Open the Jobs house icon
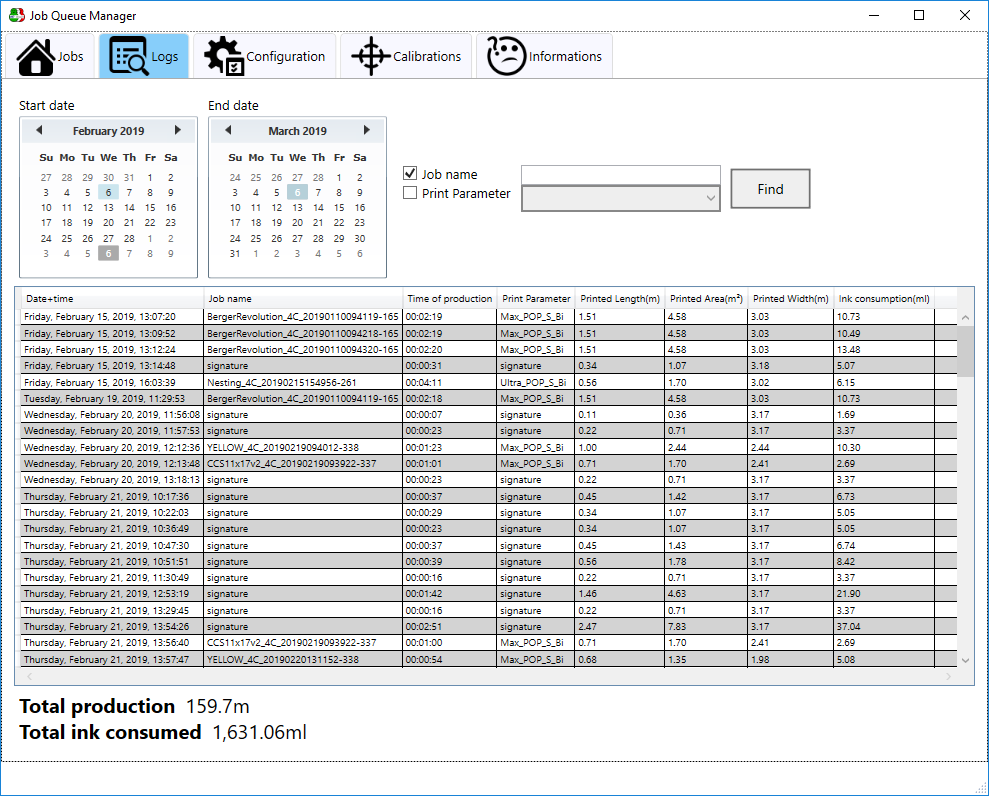Viewport: 989px width, 796px height. click(x=36, y=57)
